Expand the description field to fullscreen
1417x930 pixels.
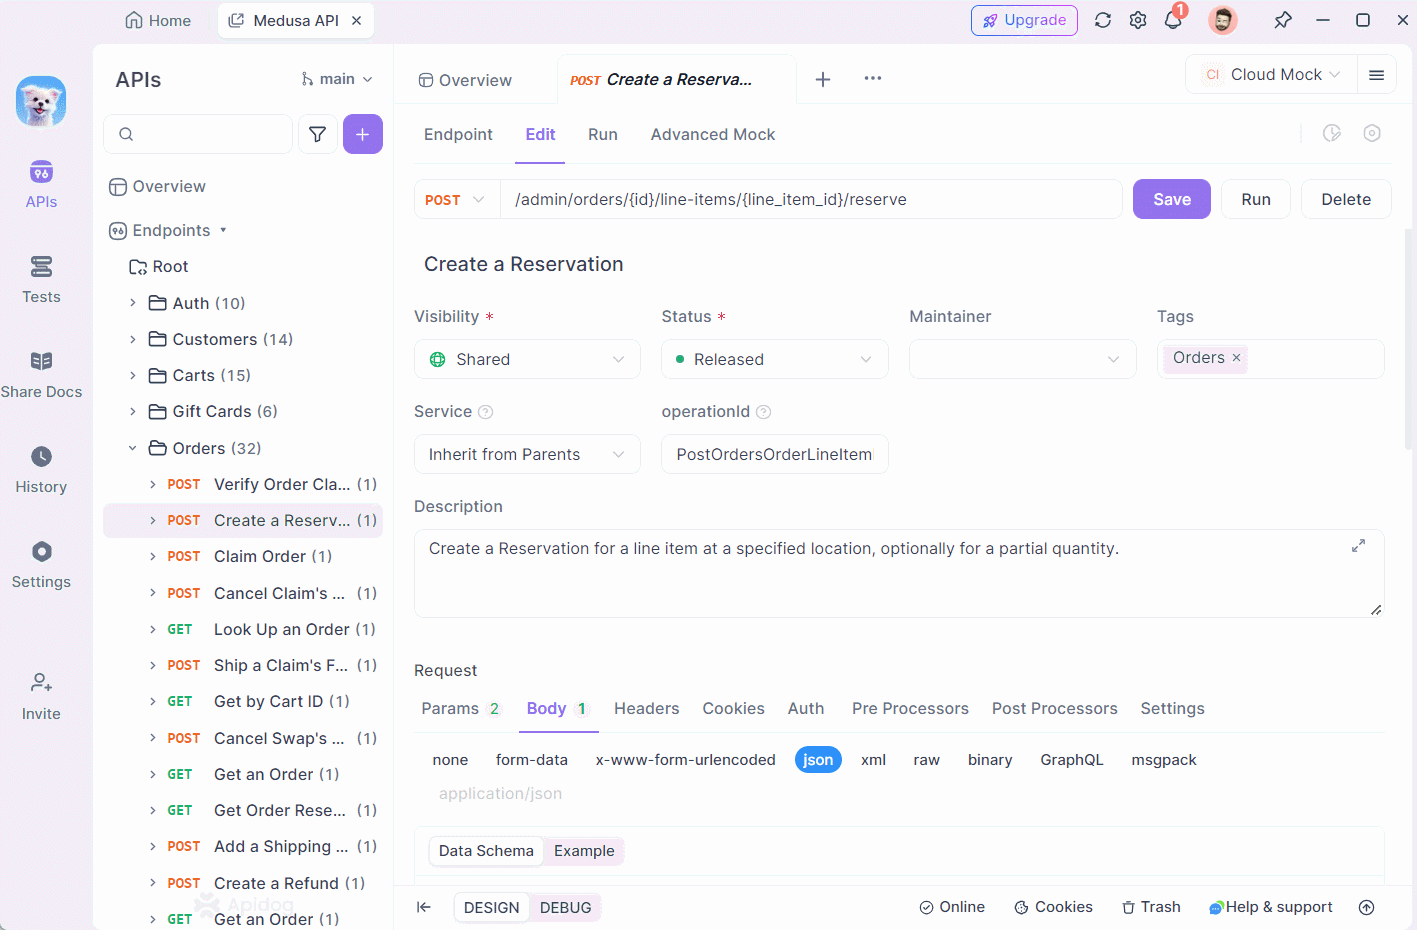coord(1358,546)
